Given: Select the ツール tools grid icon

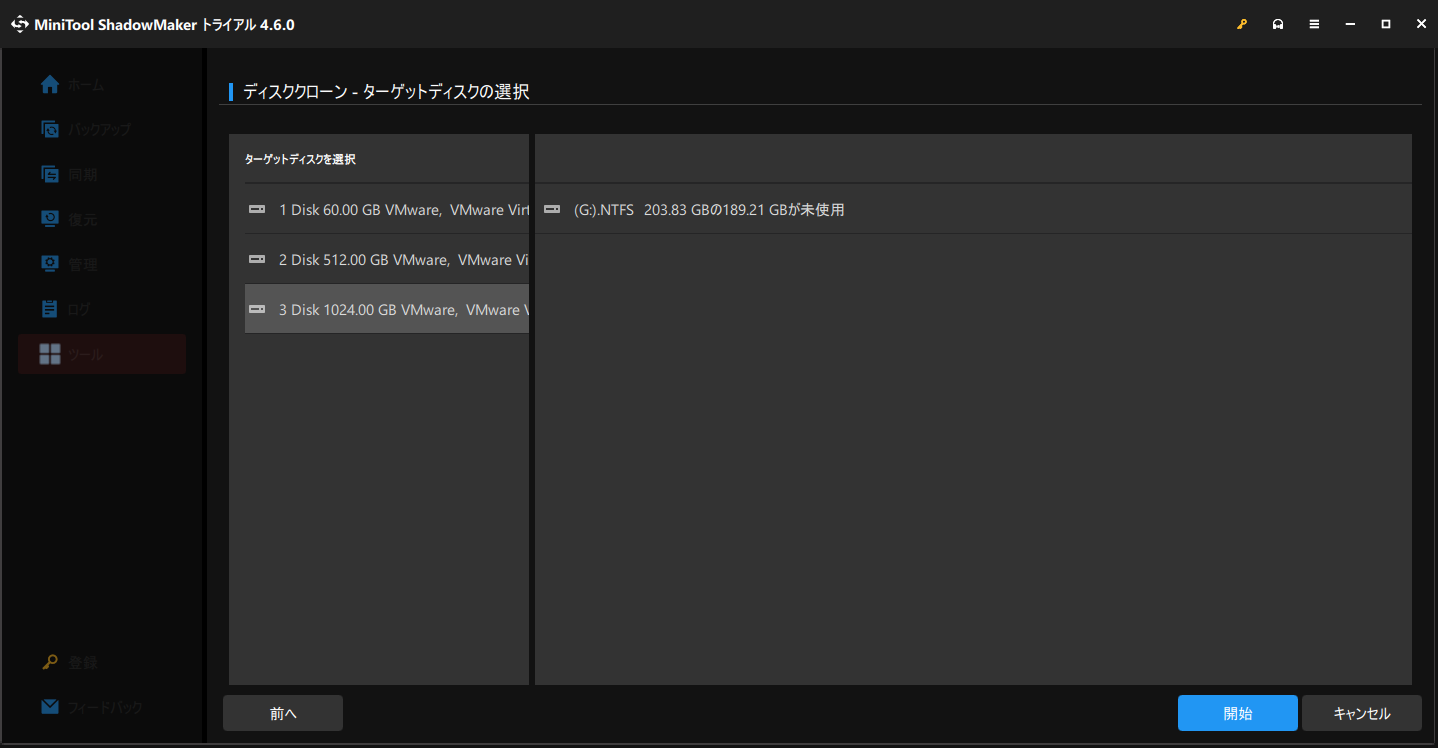Looking at the screenshot, I should tap(50, 354).
